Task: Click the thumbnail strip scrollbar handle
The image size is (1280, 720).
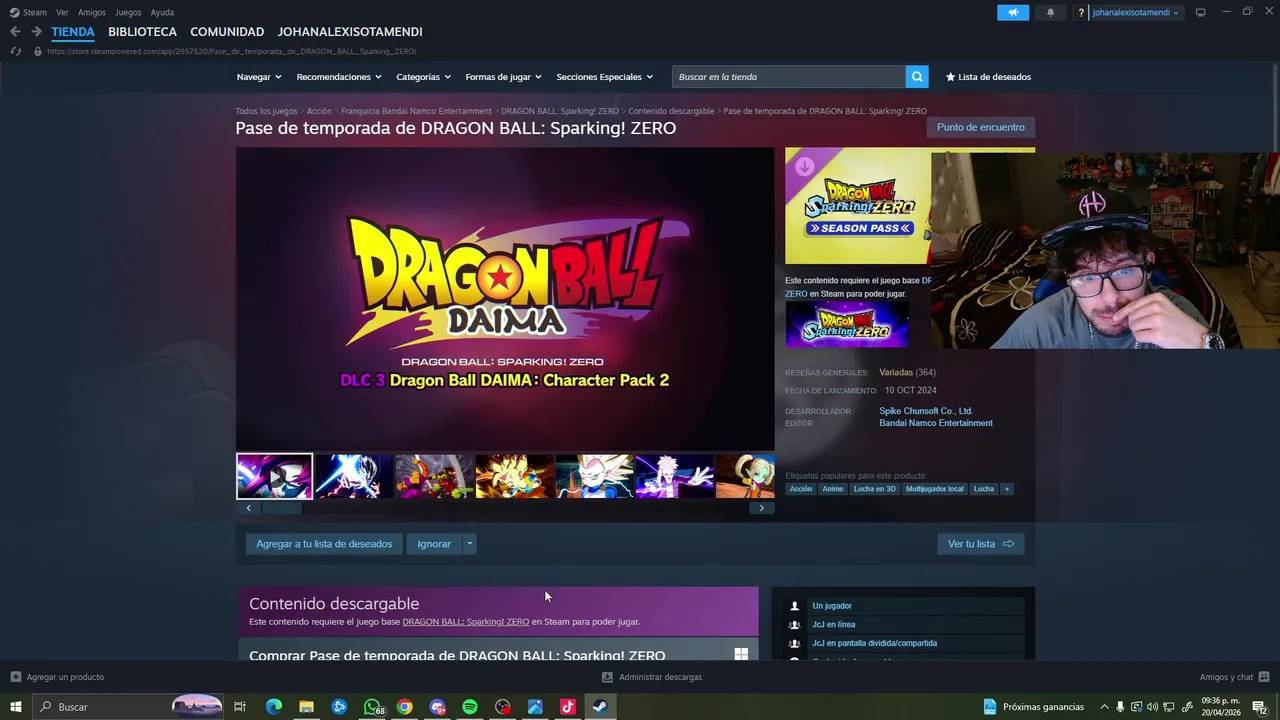Action: point(282,508)
